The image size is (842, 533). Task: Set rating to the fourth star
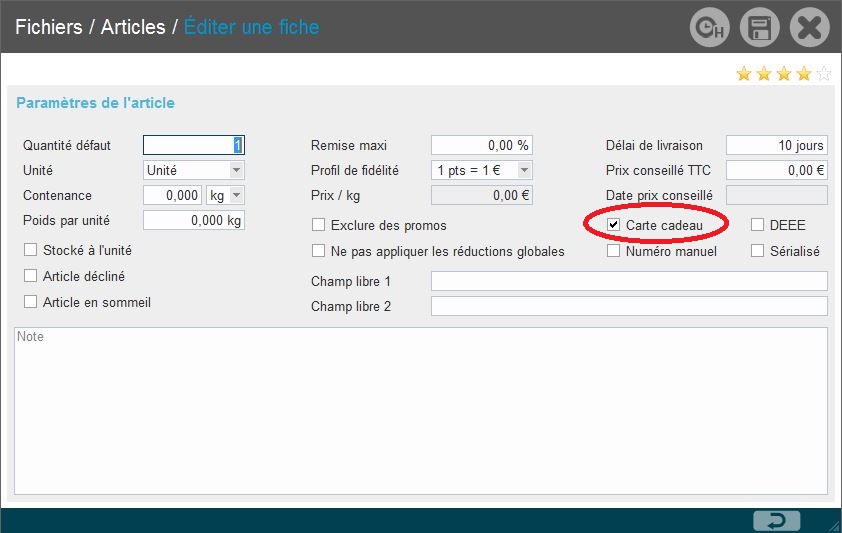(804, 74)
